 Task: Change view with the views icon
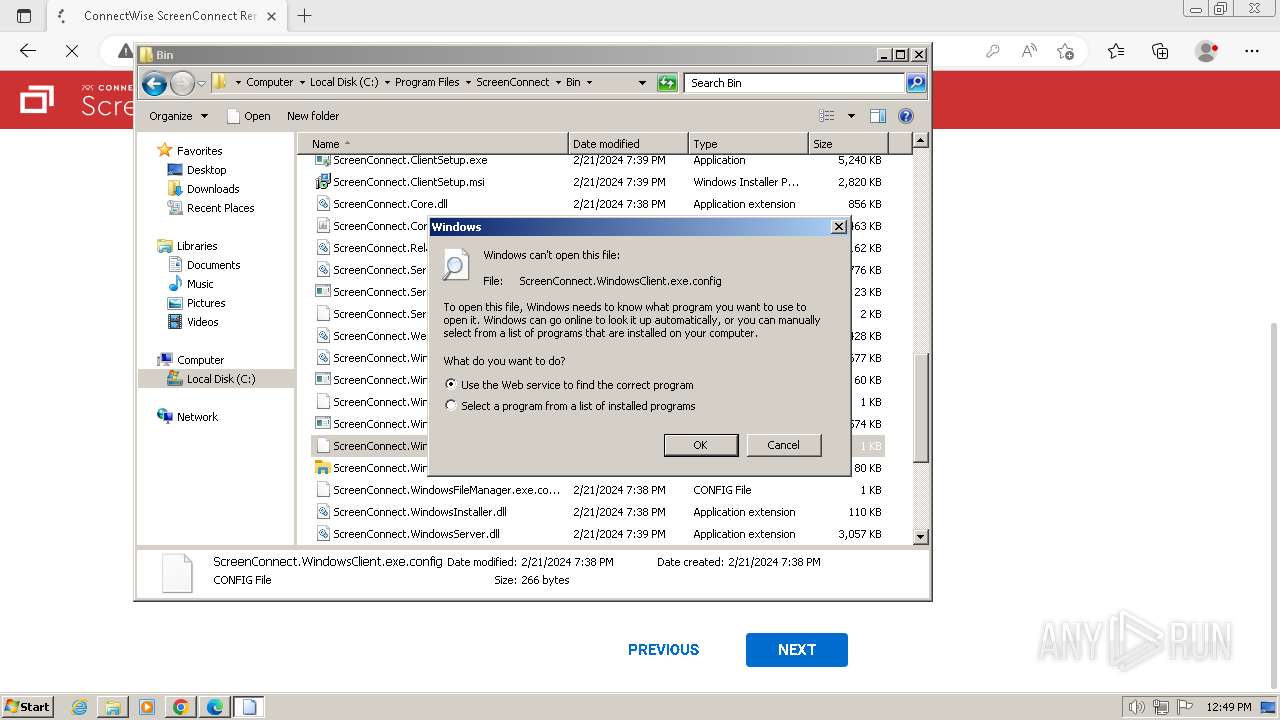[827, 116]
